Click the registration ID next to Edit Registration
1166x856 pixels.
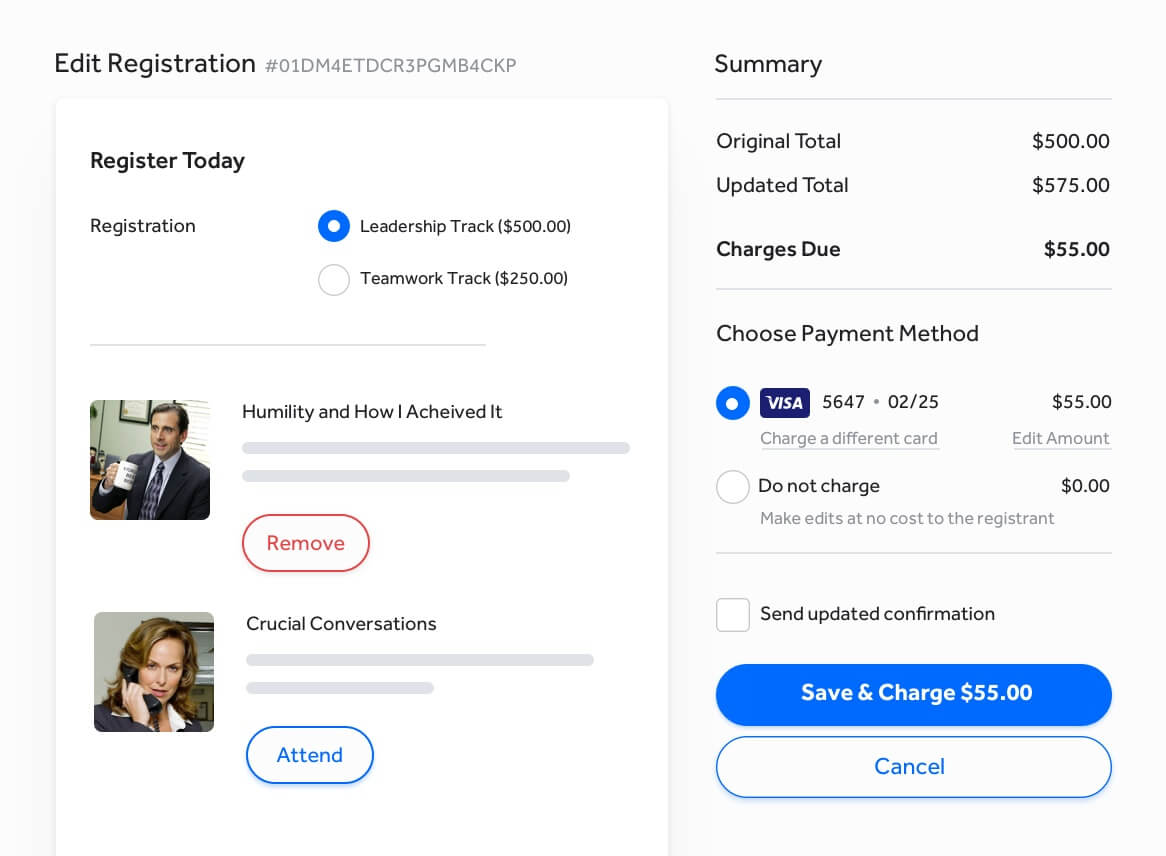tap(391, 66)
